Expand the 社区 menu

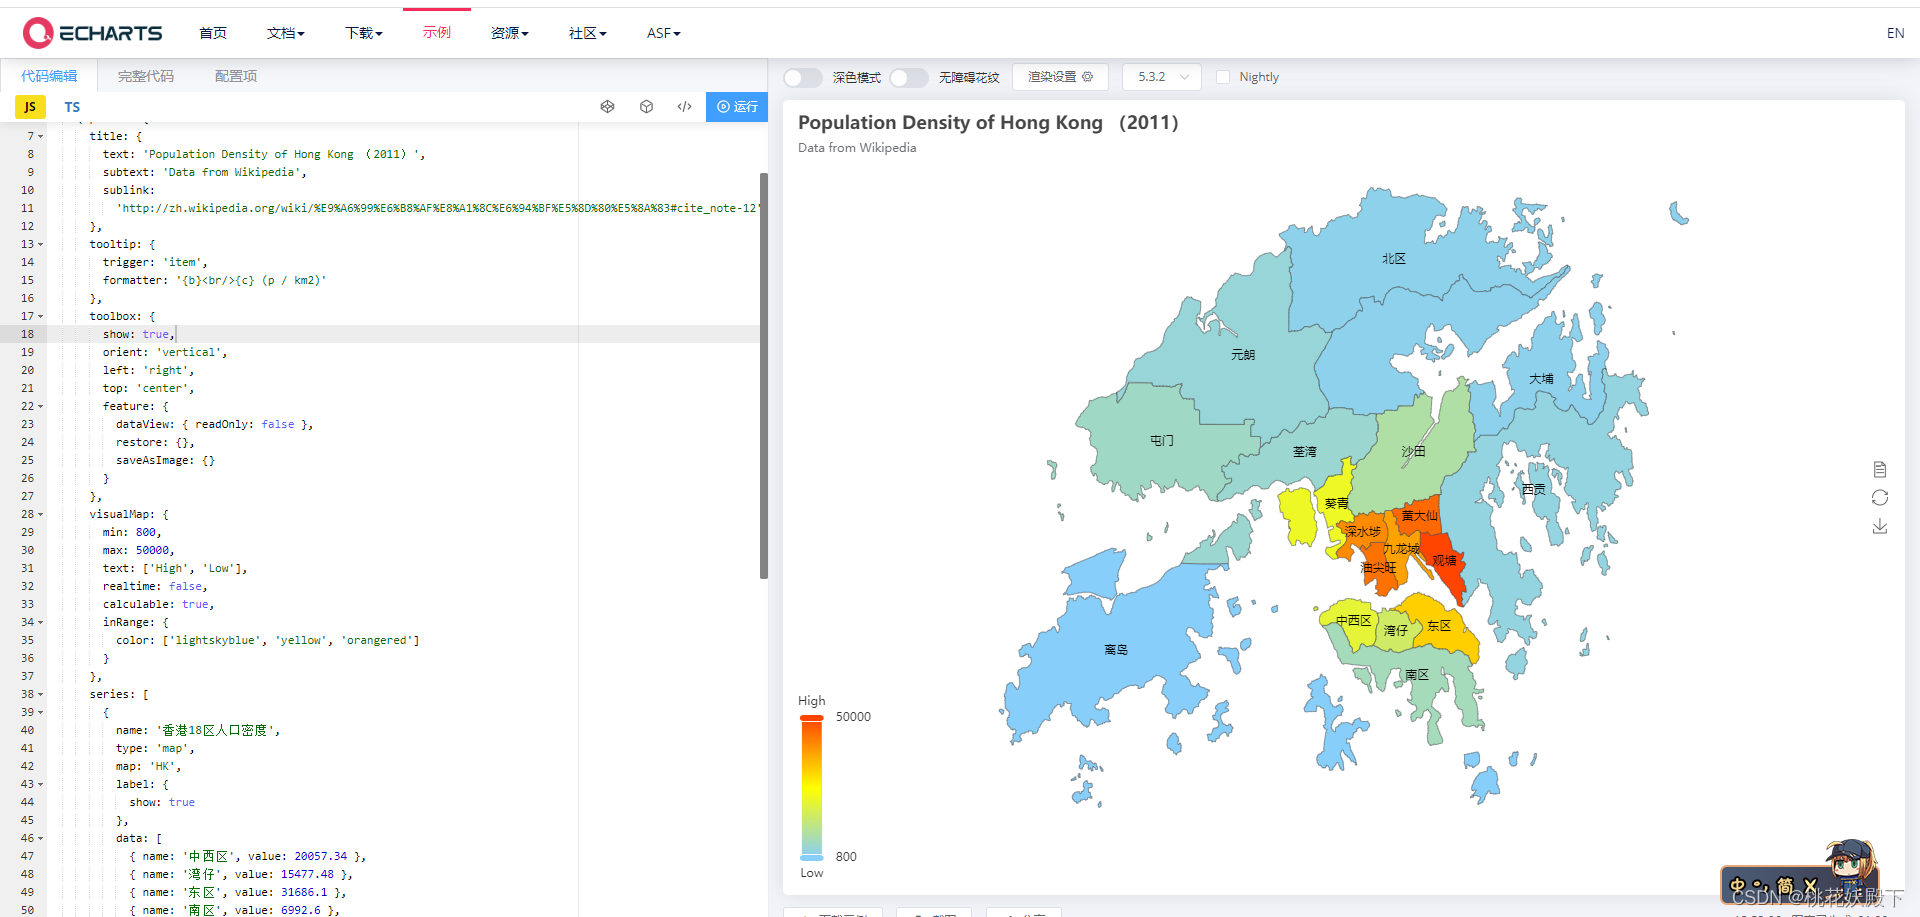(x=587, y=32)
